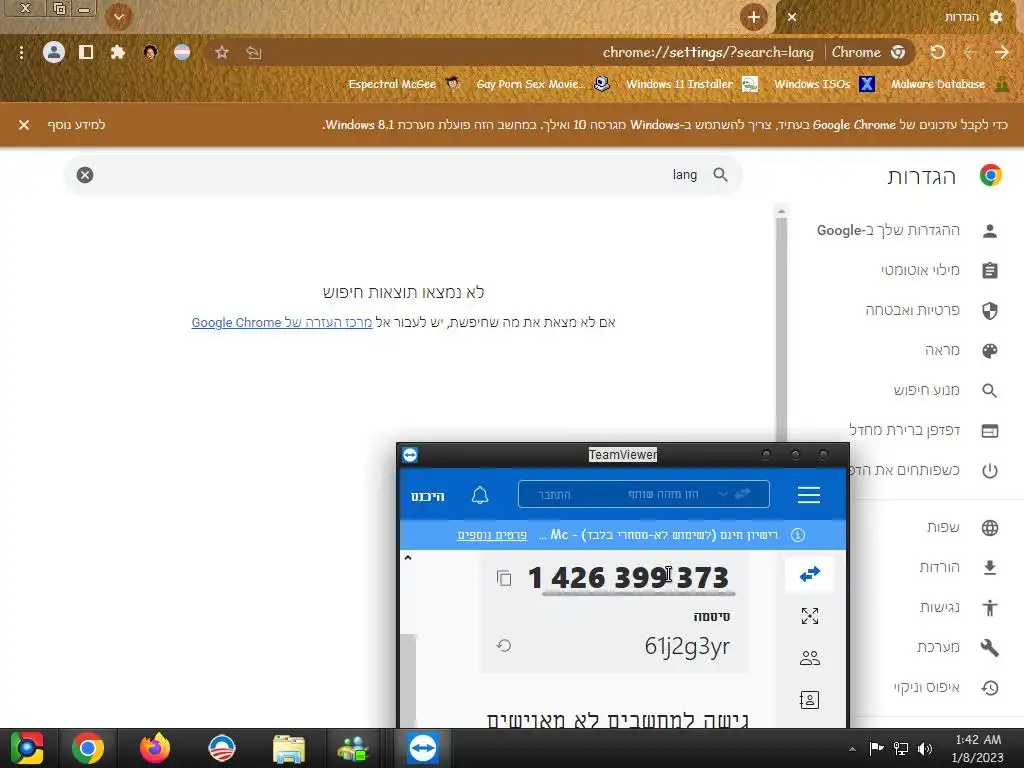The width and height of the screenshot is (1024, 768).
Task: Select TeamViewer remote control arrows tab
Action: pyautogui.click(x=809, y=575)
